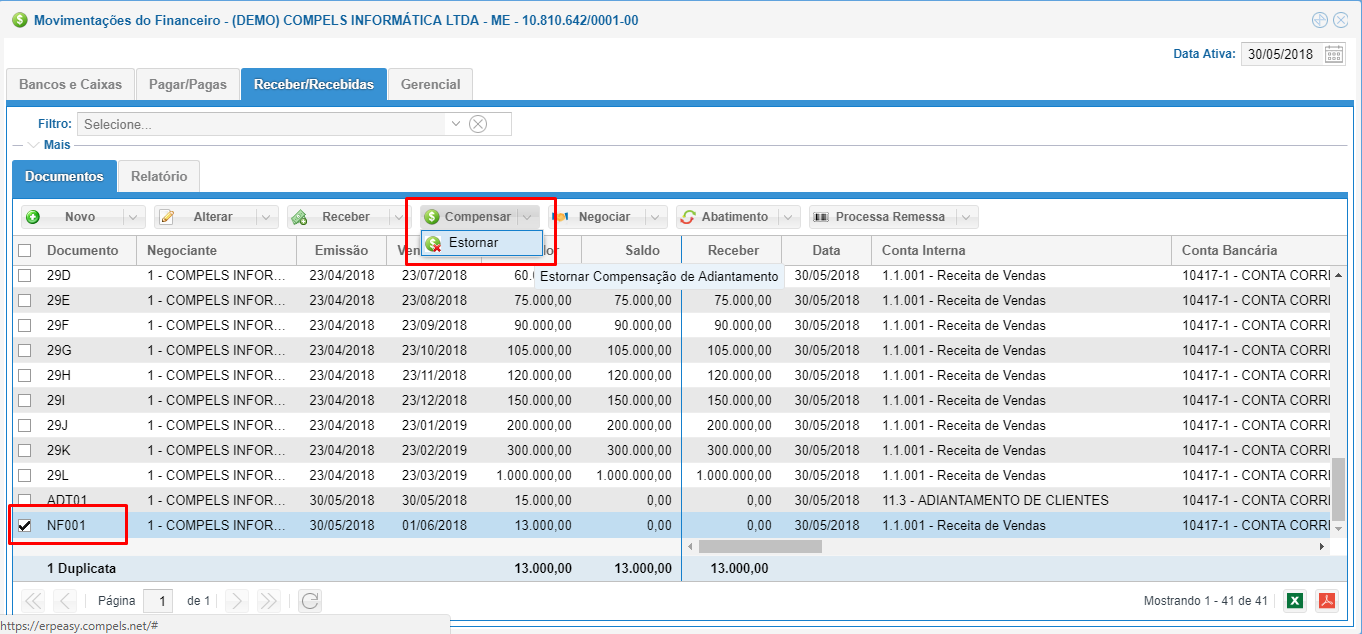Click the horizontal scrollbar right arrow
The image size is (1362, 634).
[x=1322, y=547]
